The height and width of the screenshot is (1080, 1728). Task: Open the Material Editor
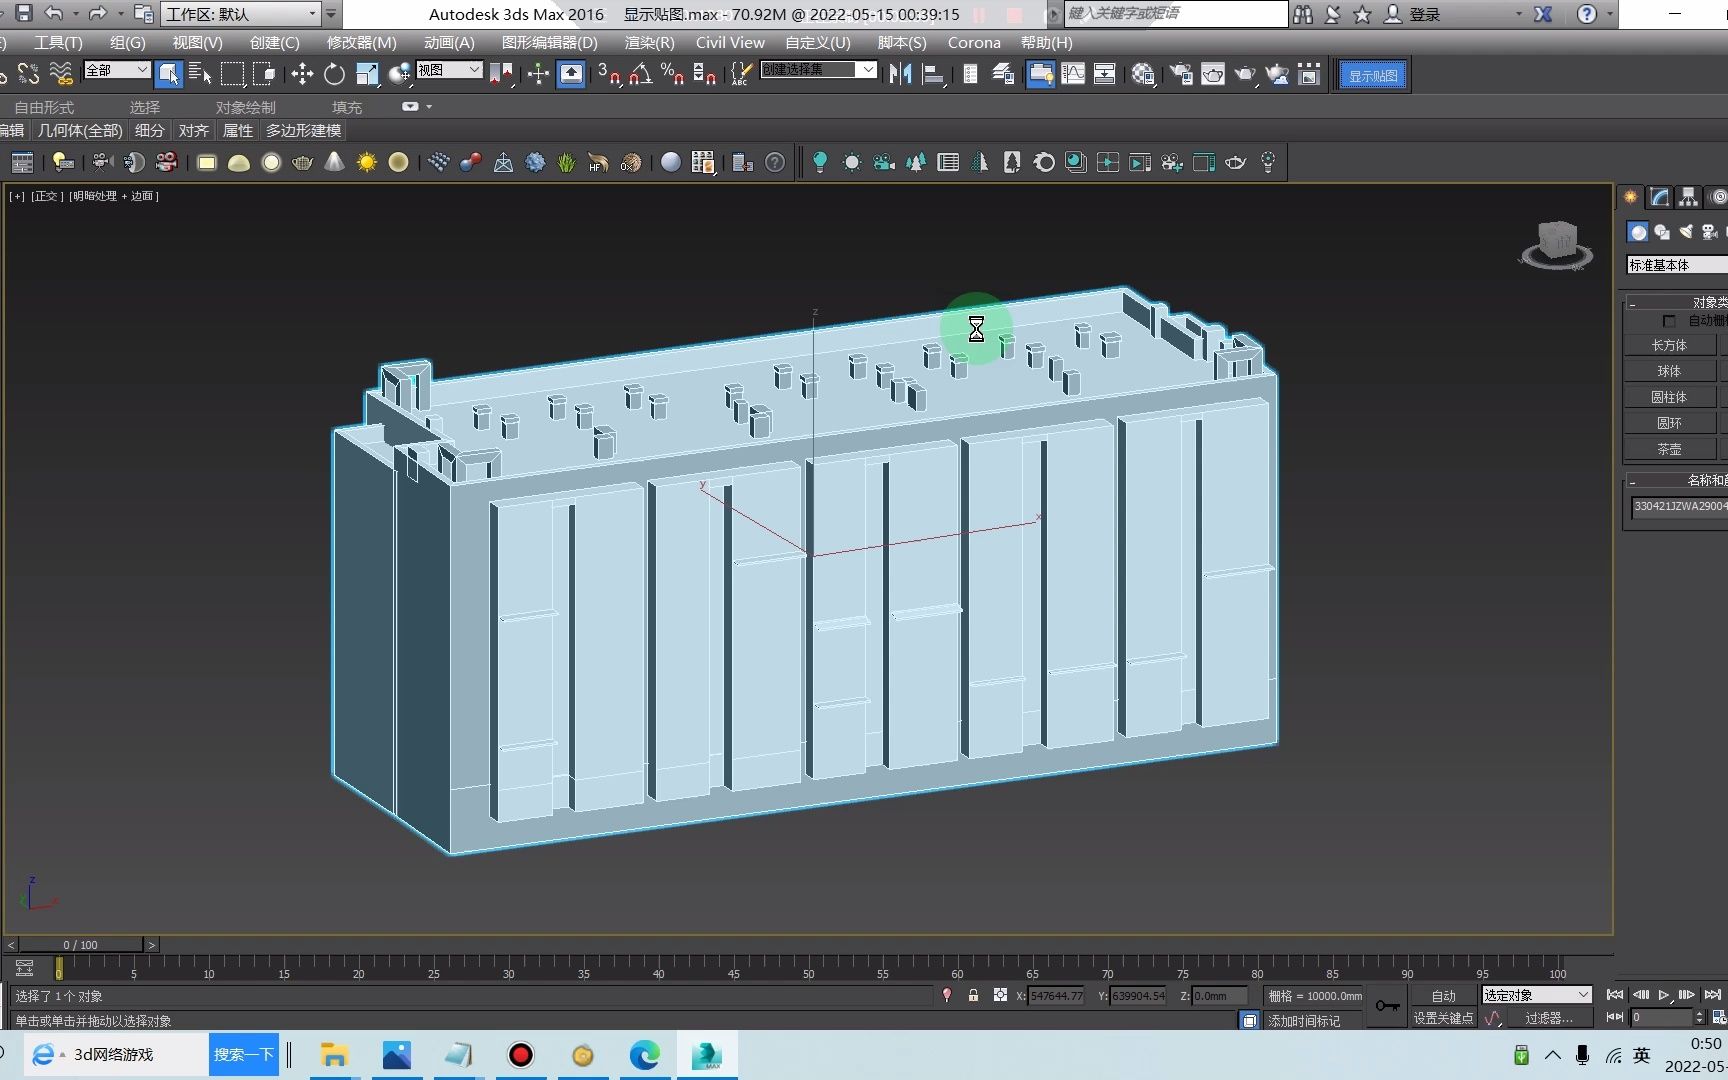(1143, 74)
